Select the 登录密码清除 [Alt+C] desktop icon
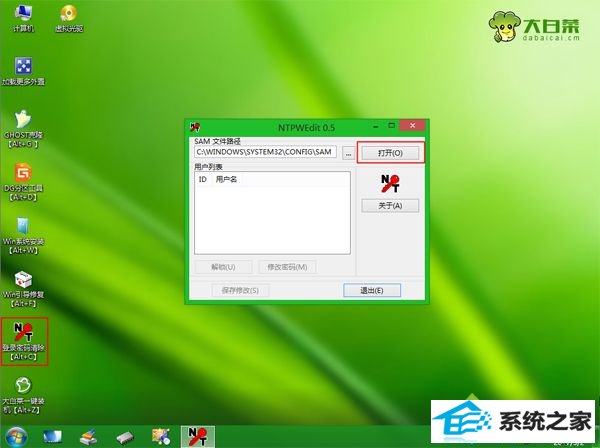The height and width of the screenshot is (448, 600). [24, 342]
